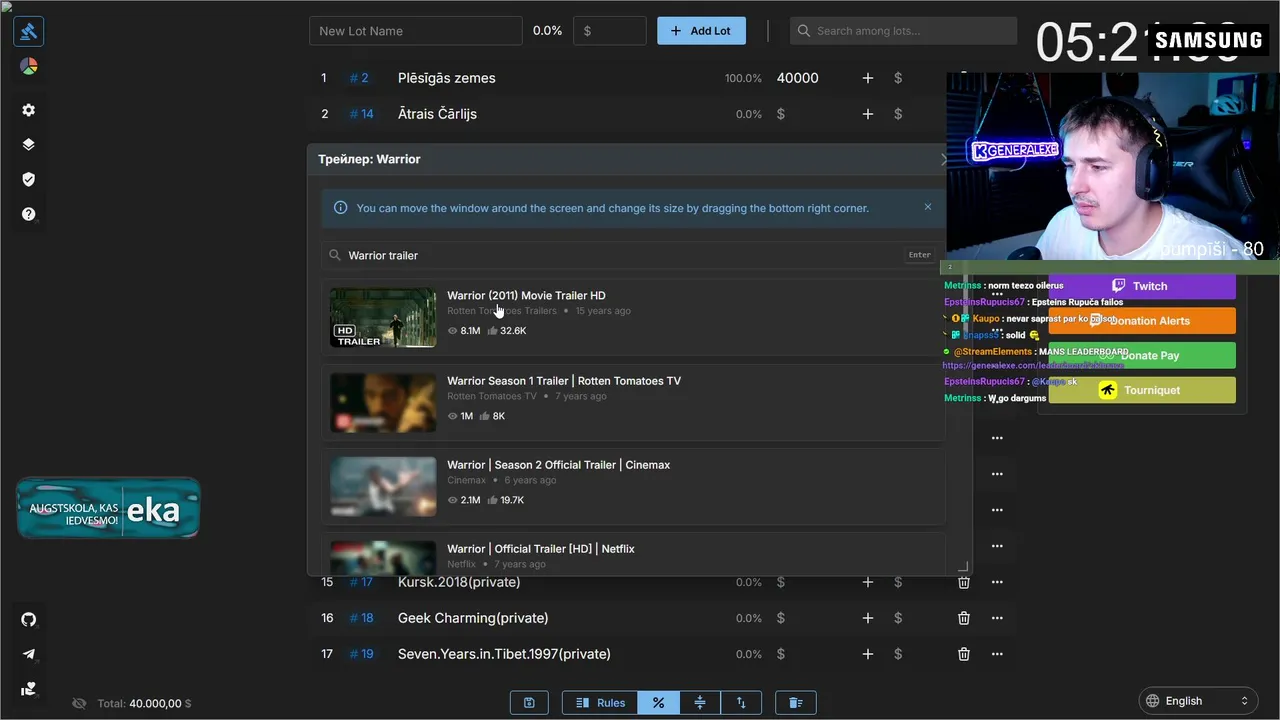Click the Season 2 Cinemax trailer thumbnail

coord(383,487)
